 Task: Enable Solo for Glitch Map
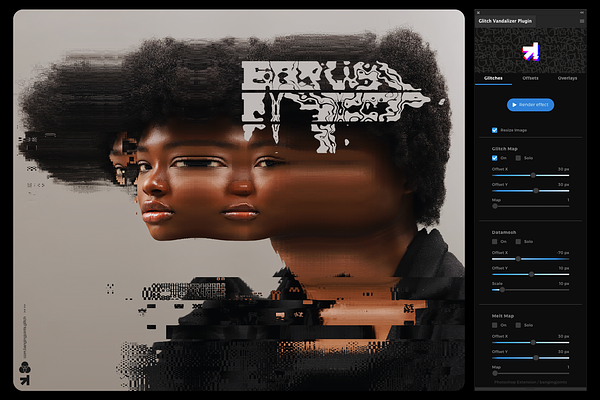coord(520,158)
